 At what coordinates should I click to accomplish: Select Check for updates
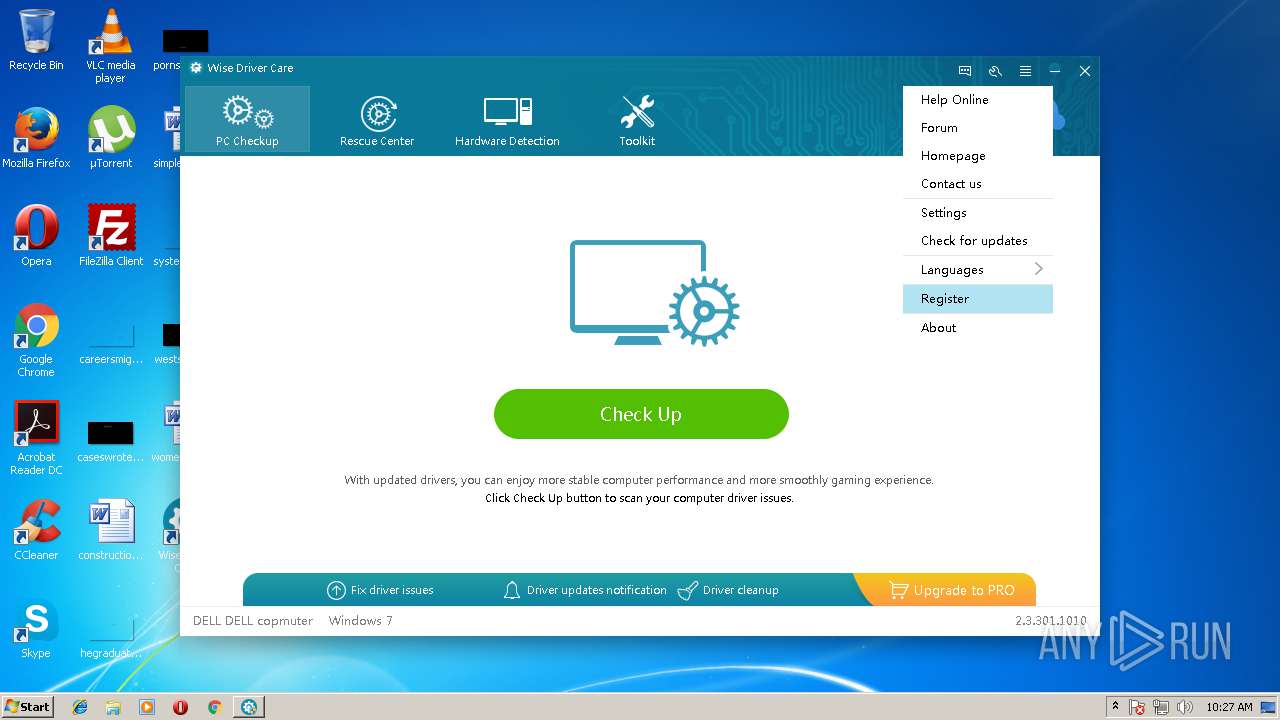point(978,241)
